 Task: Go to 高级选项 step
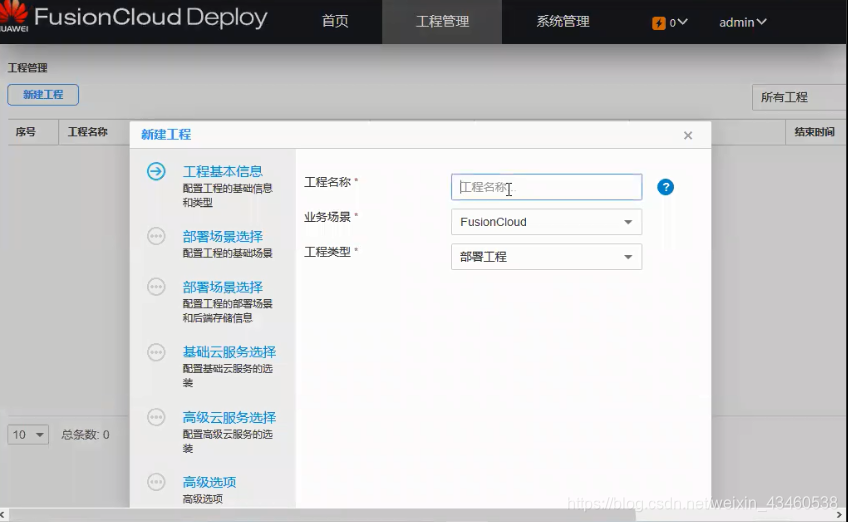[209, 481]
